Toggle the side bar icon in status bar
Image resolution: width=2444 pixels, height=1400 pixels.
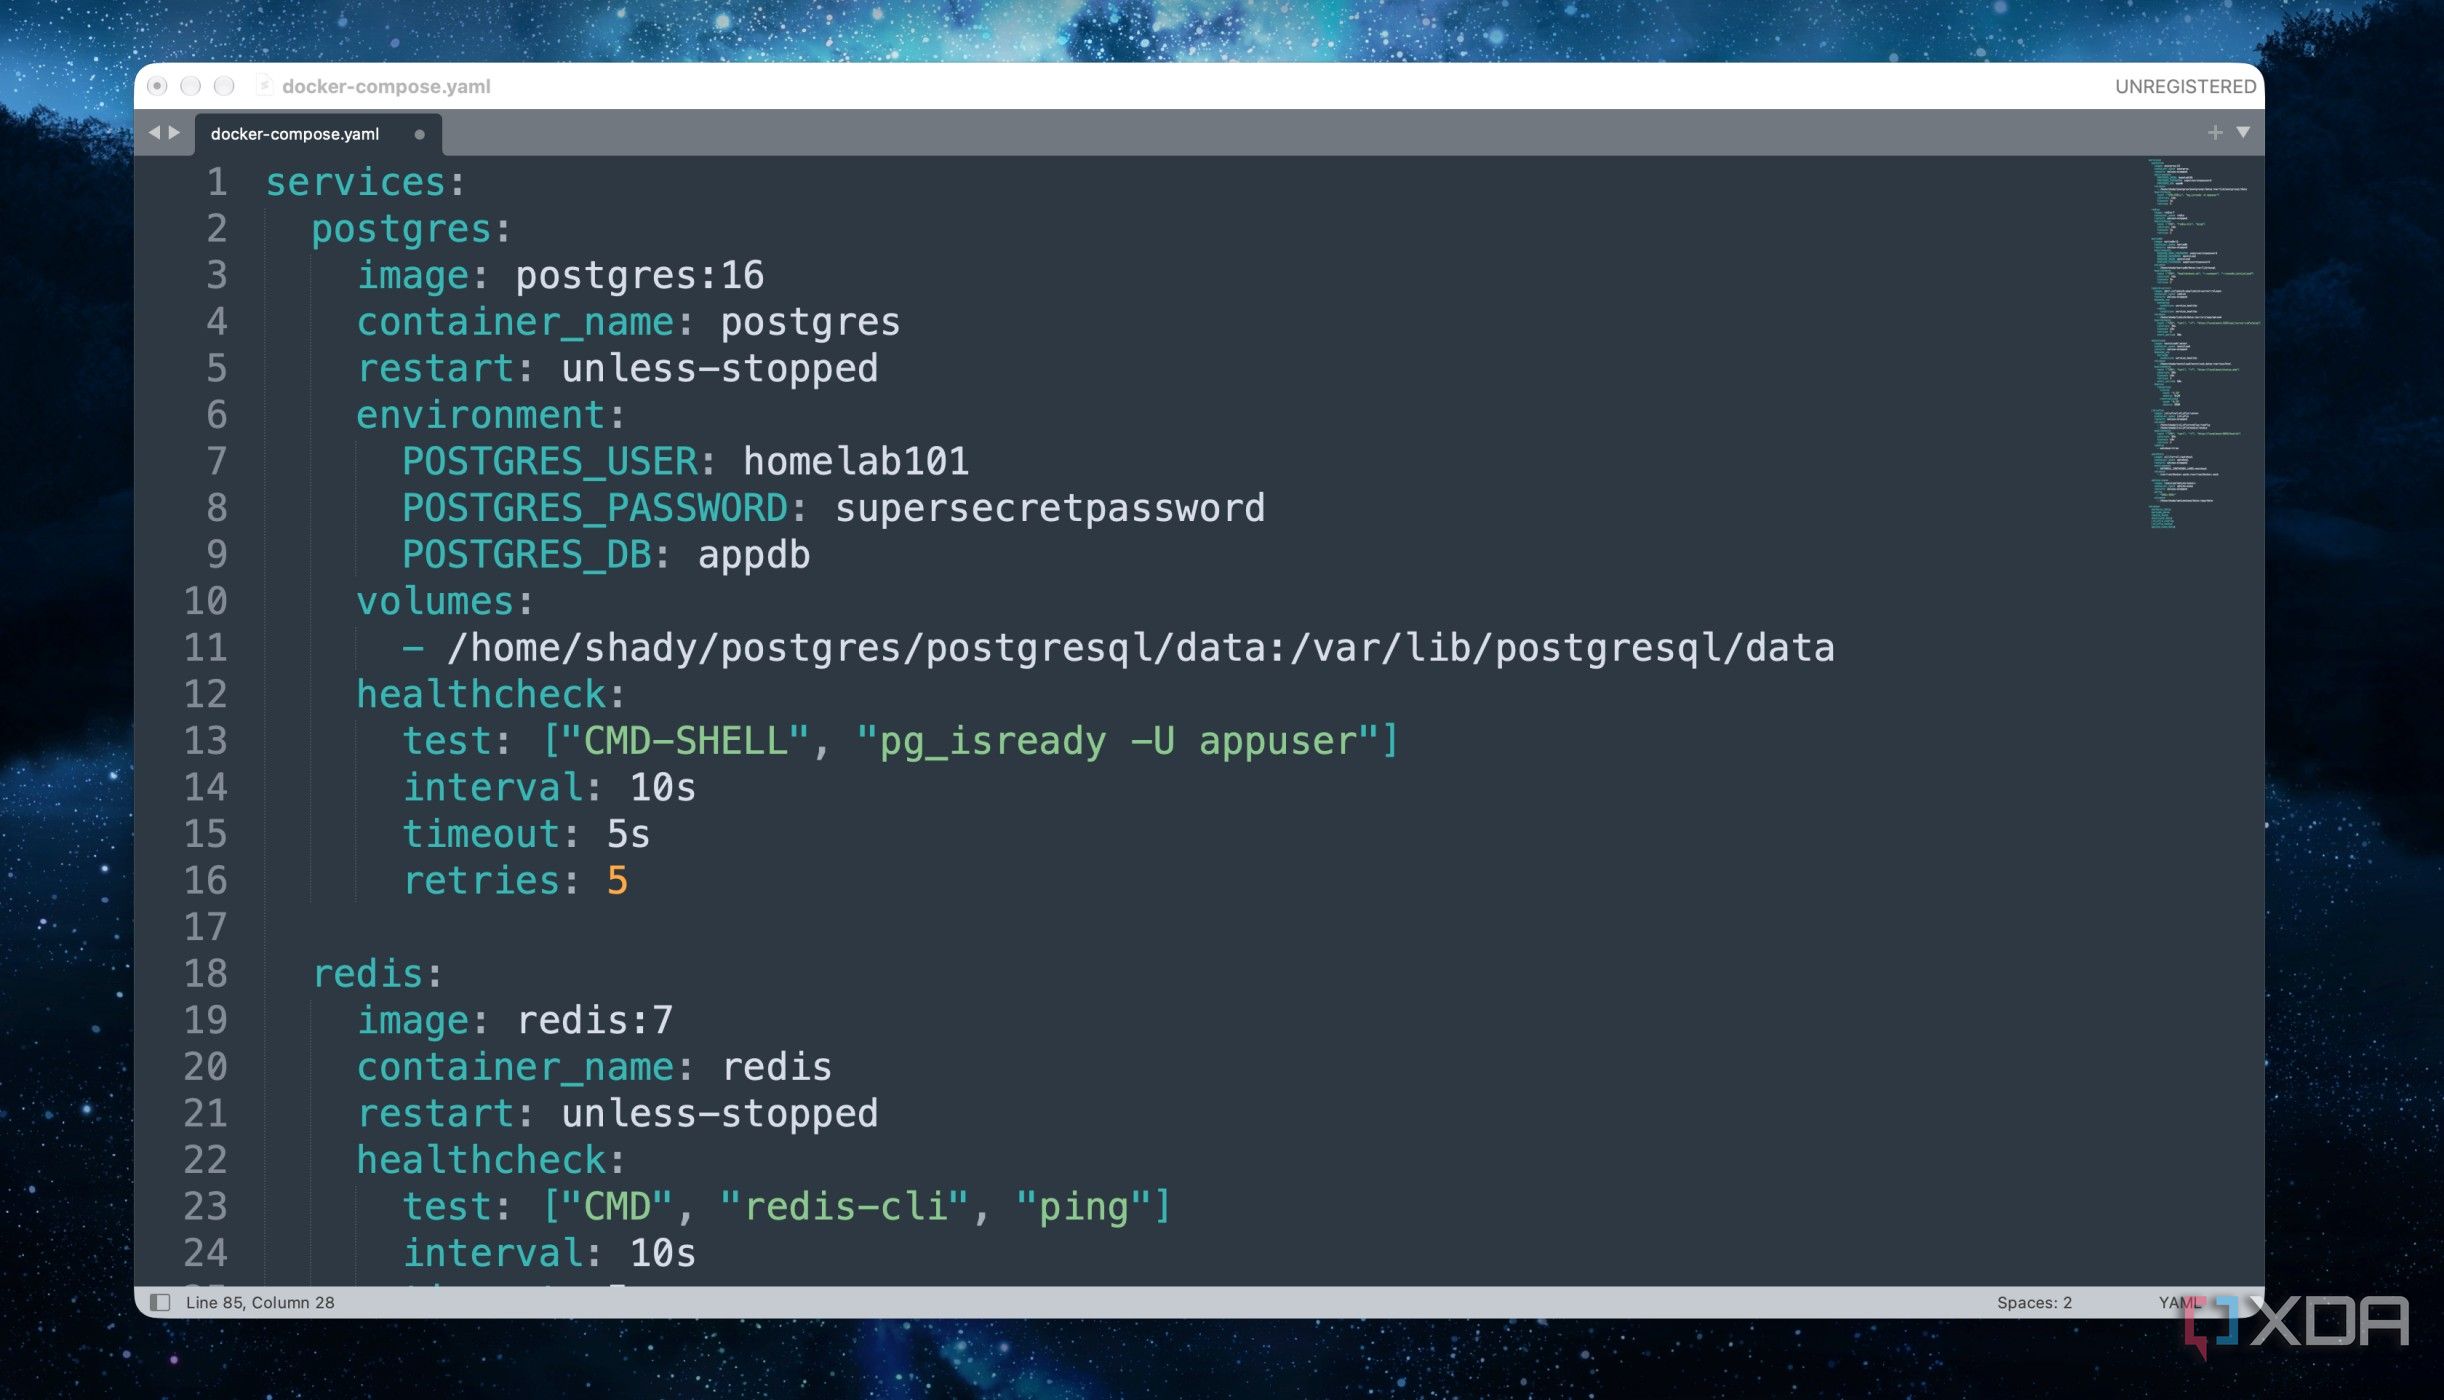click(x=159, y=1302)
